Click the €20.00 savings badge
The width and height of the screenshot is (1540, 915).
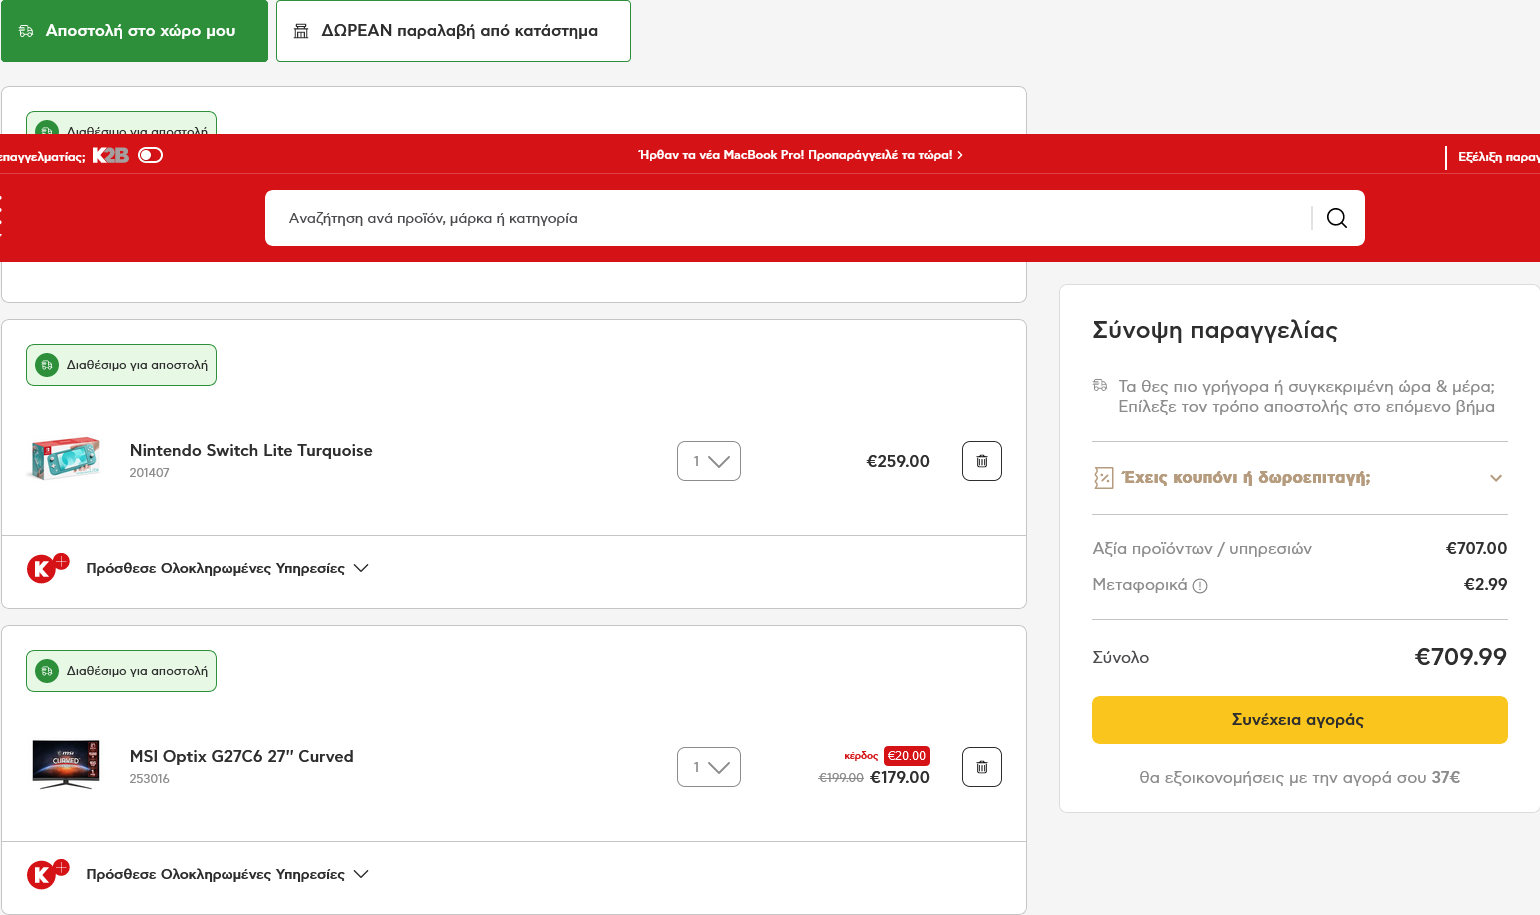pos(907,756)
